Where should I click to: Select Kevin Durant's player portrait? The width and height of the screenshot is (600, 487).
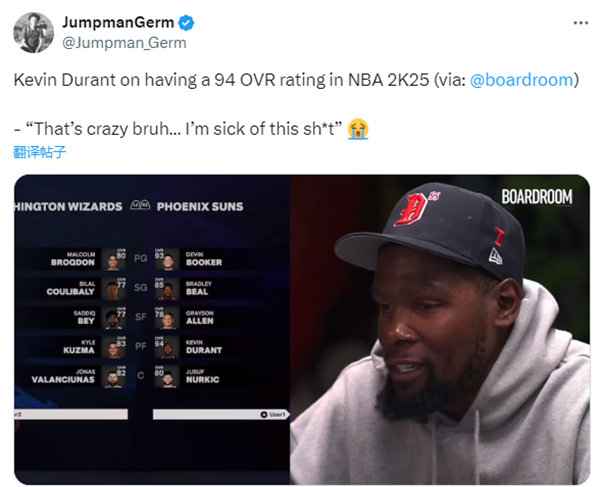pos(168,348)
